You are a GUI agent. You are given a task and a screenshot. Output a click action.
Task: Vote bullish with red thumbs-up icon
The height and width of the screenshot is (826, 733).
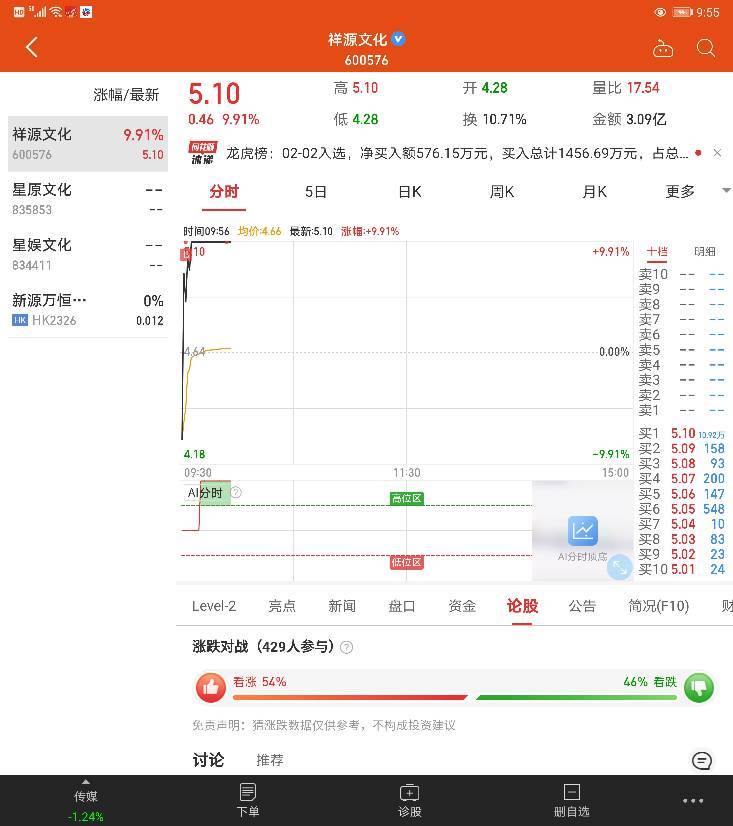click(x=211, y=687)
